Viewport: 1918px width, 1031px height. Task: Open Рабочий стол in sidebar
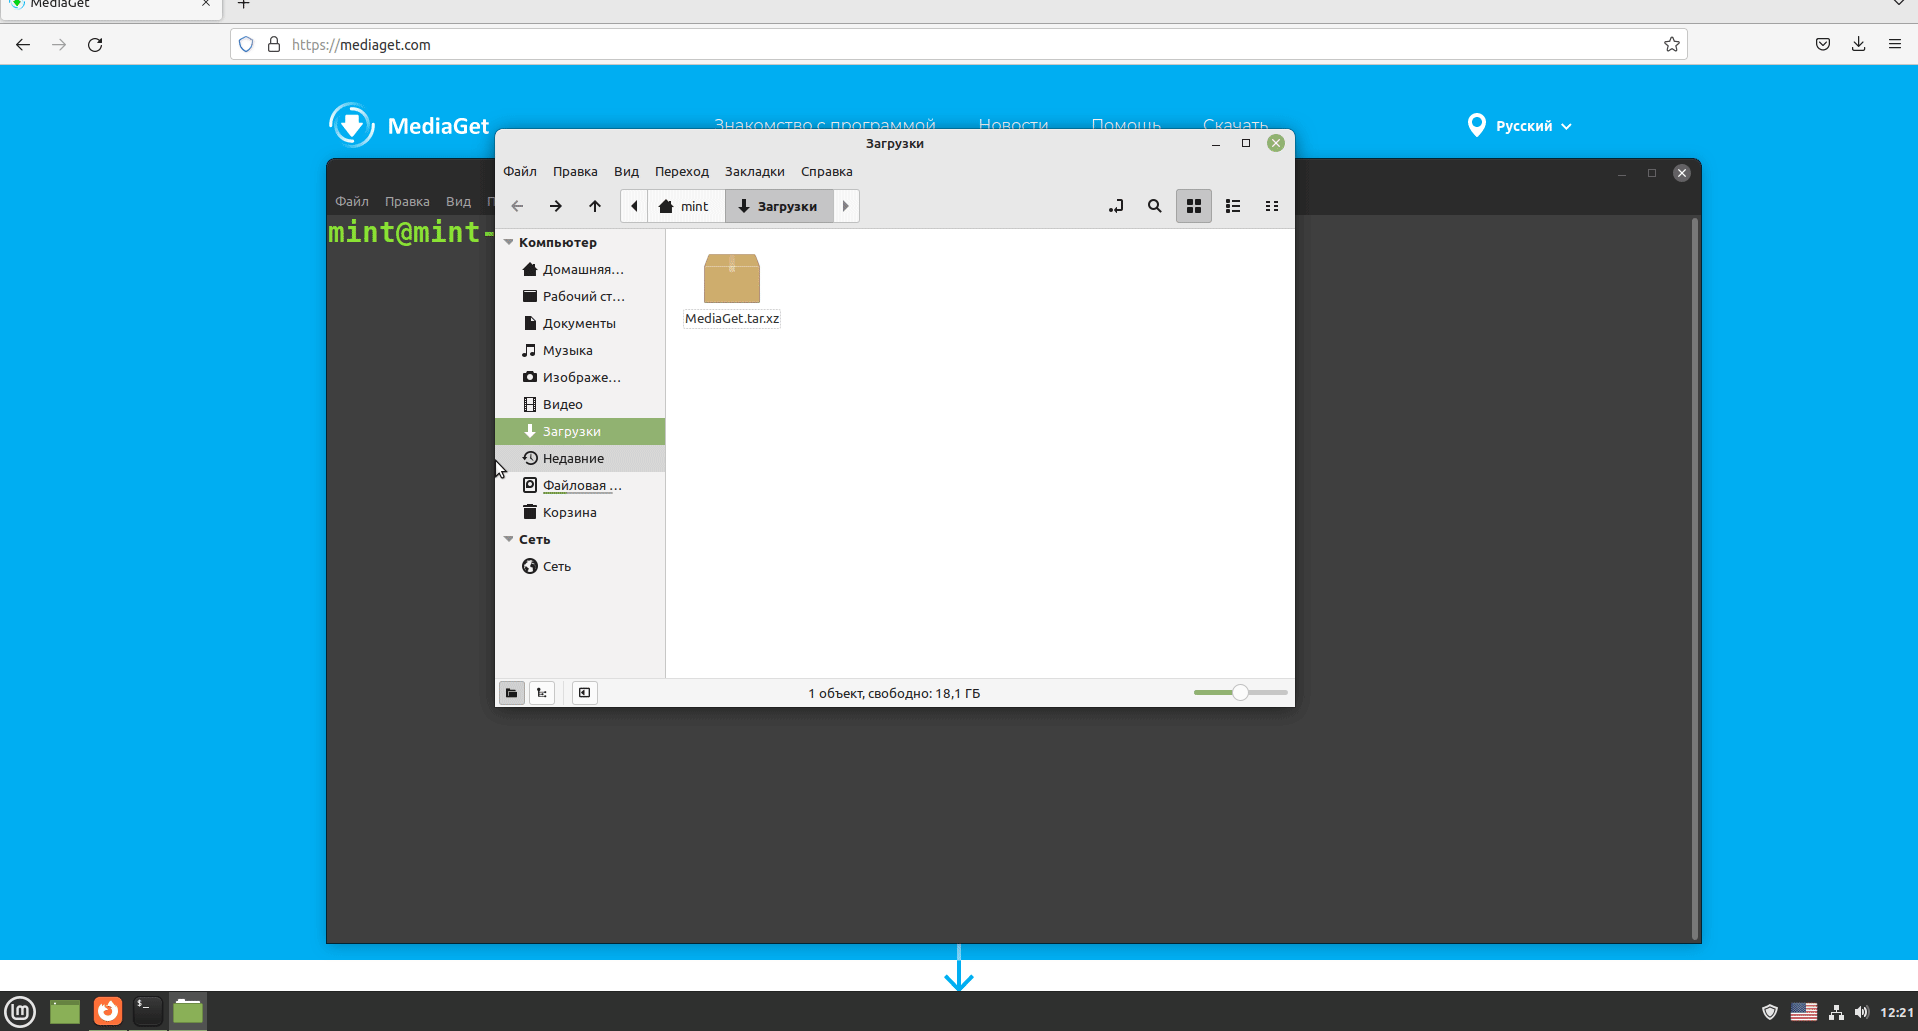tap(580, 296)
